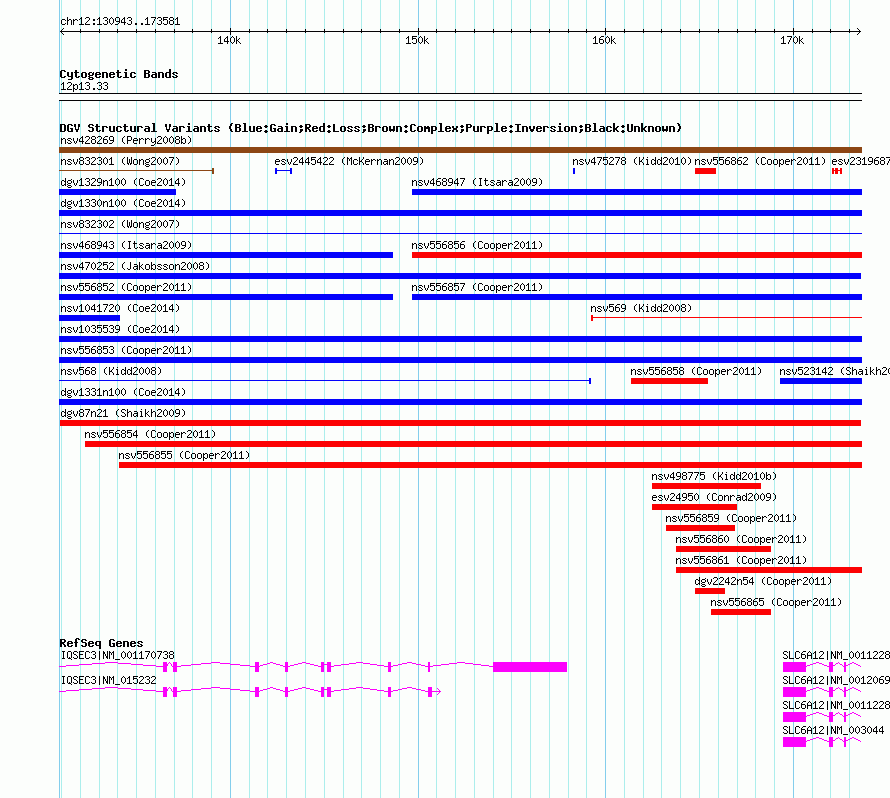Select the red nsv556855 loss bar
This screenshot has width=890, height=798.
(490, 465)
